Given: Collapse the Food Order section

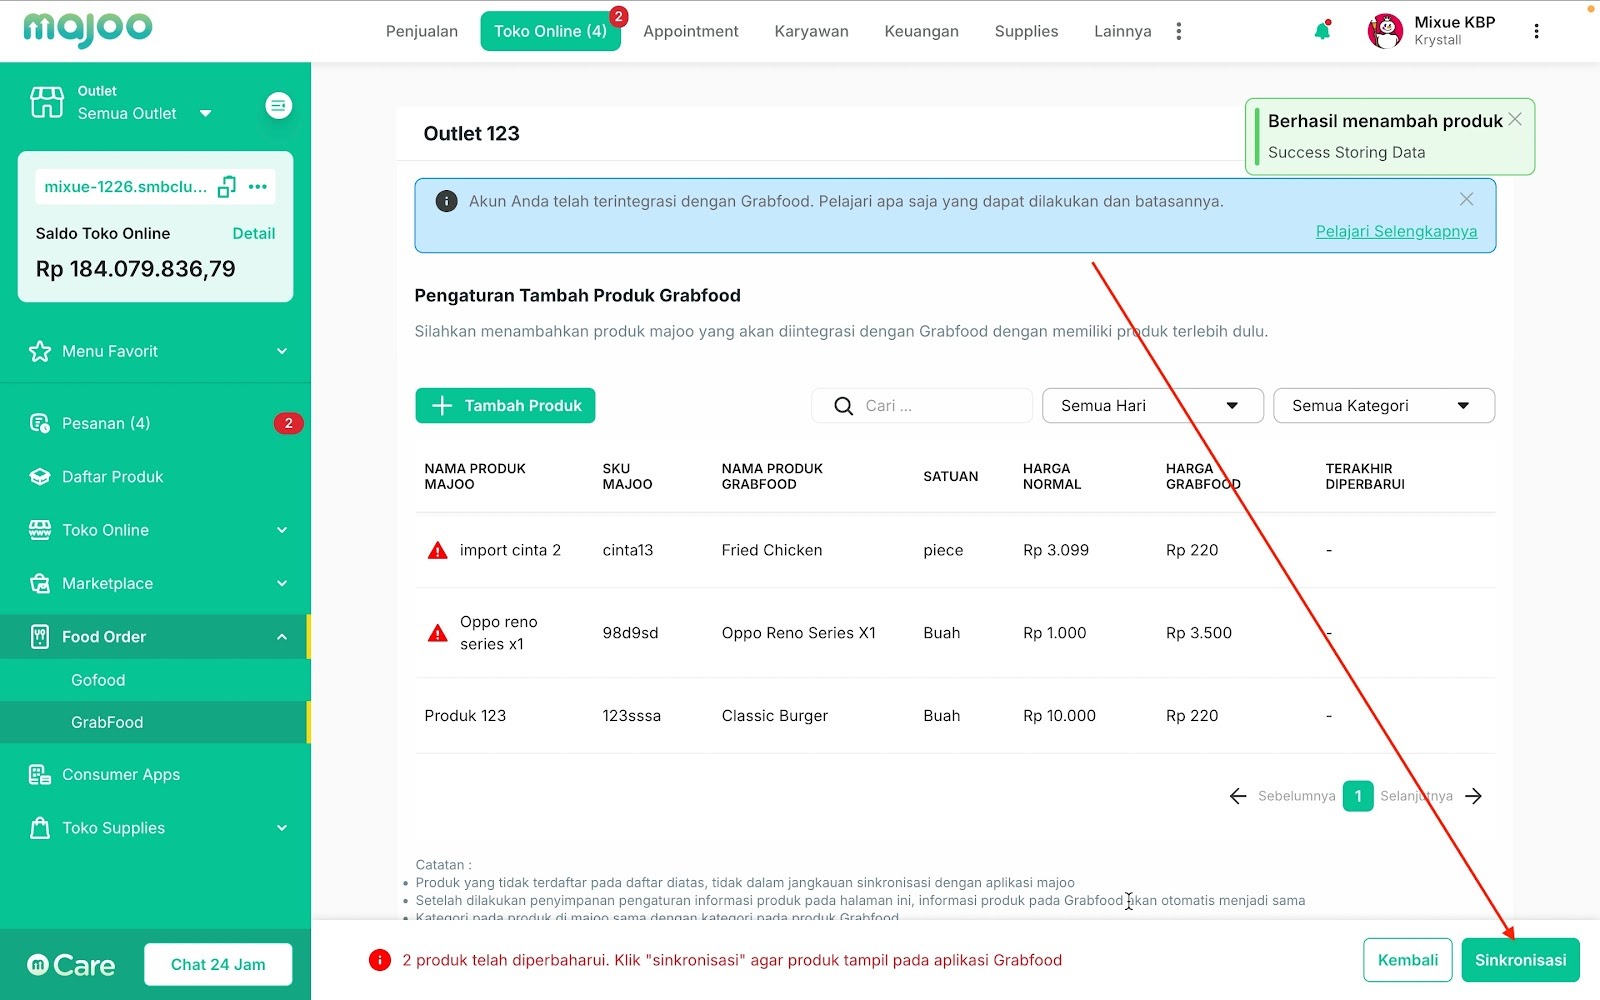Looking at the screenshot, I should tap(282, 637).
